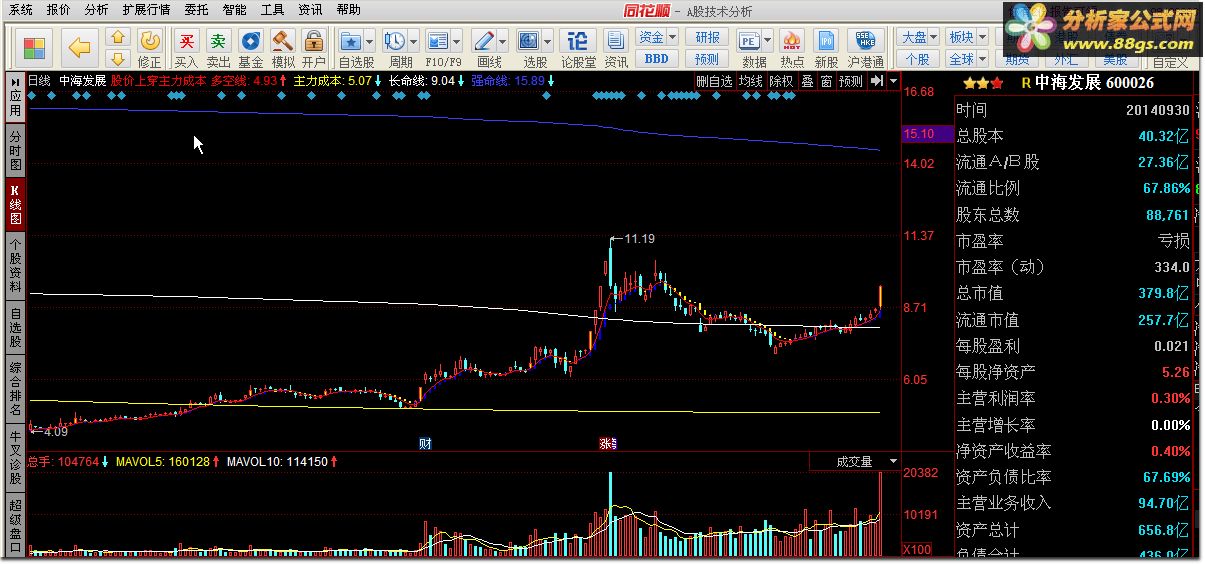1205x564 pixels.
Task: Click the 财 marker on the chart timeline
Action: [425, 443]
